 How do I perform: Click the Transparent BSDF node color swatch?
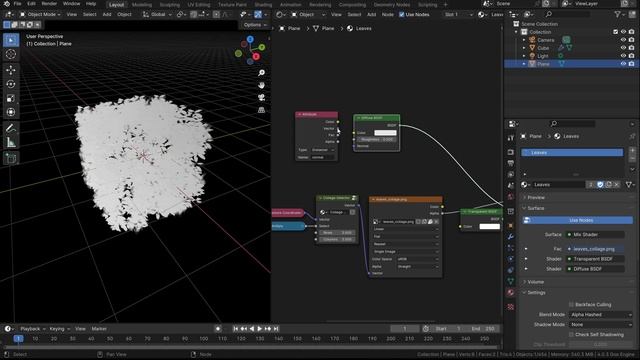(489, 227)
